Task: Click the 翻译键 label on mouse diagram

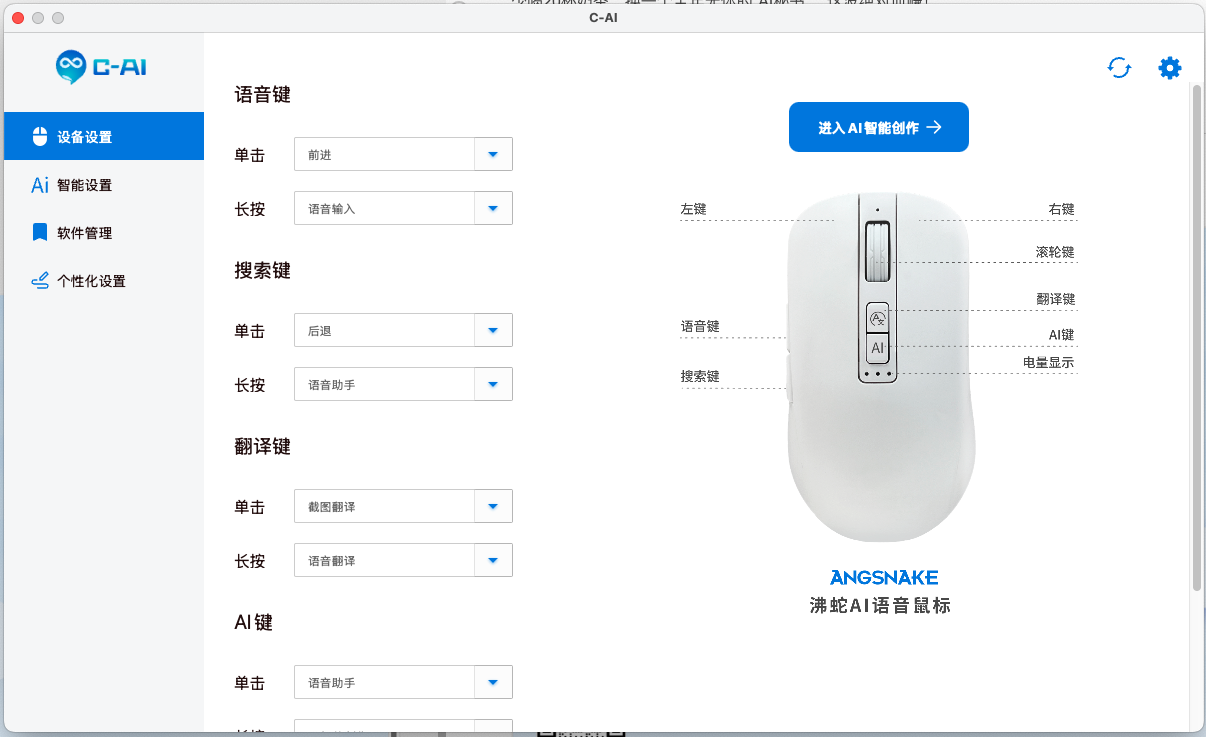Action: tap(1055, 299)
